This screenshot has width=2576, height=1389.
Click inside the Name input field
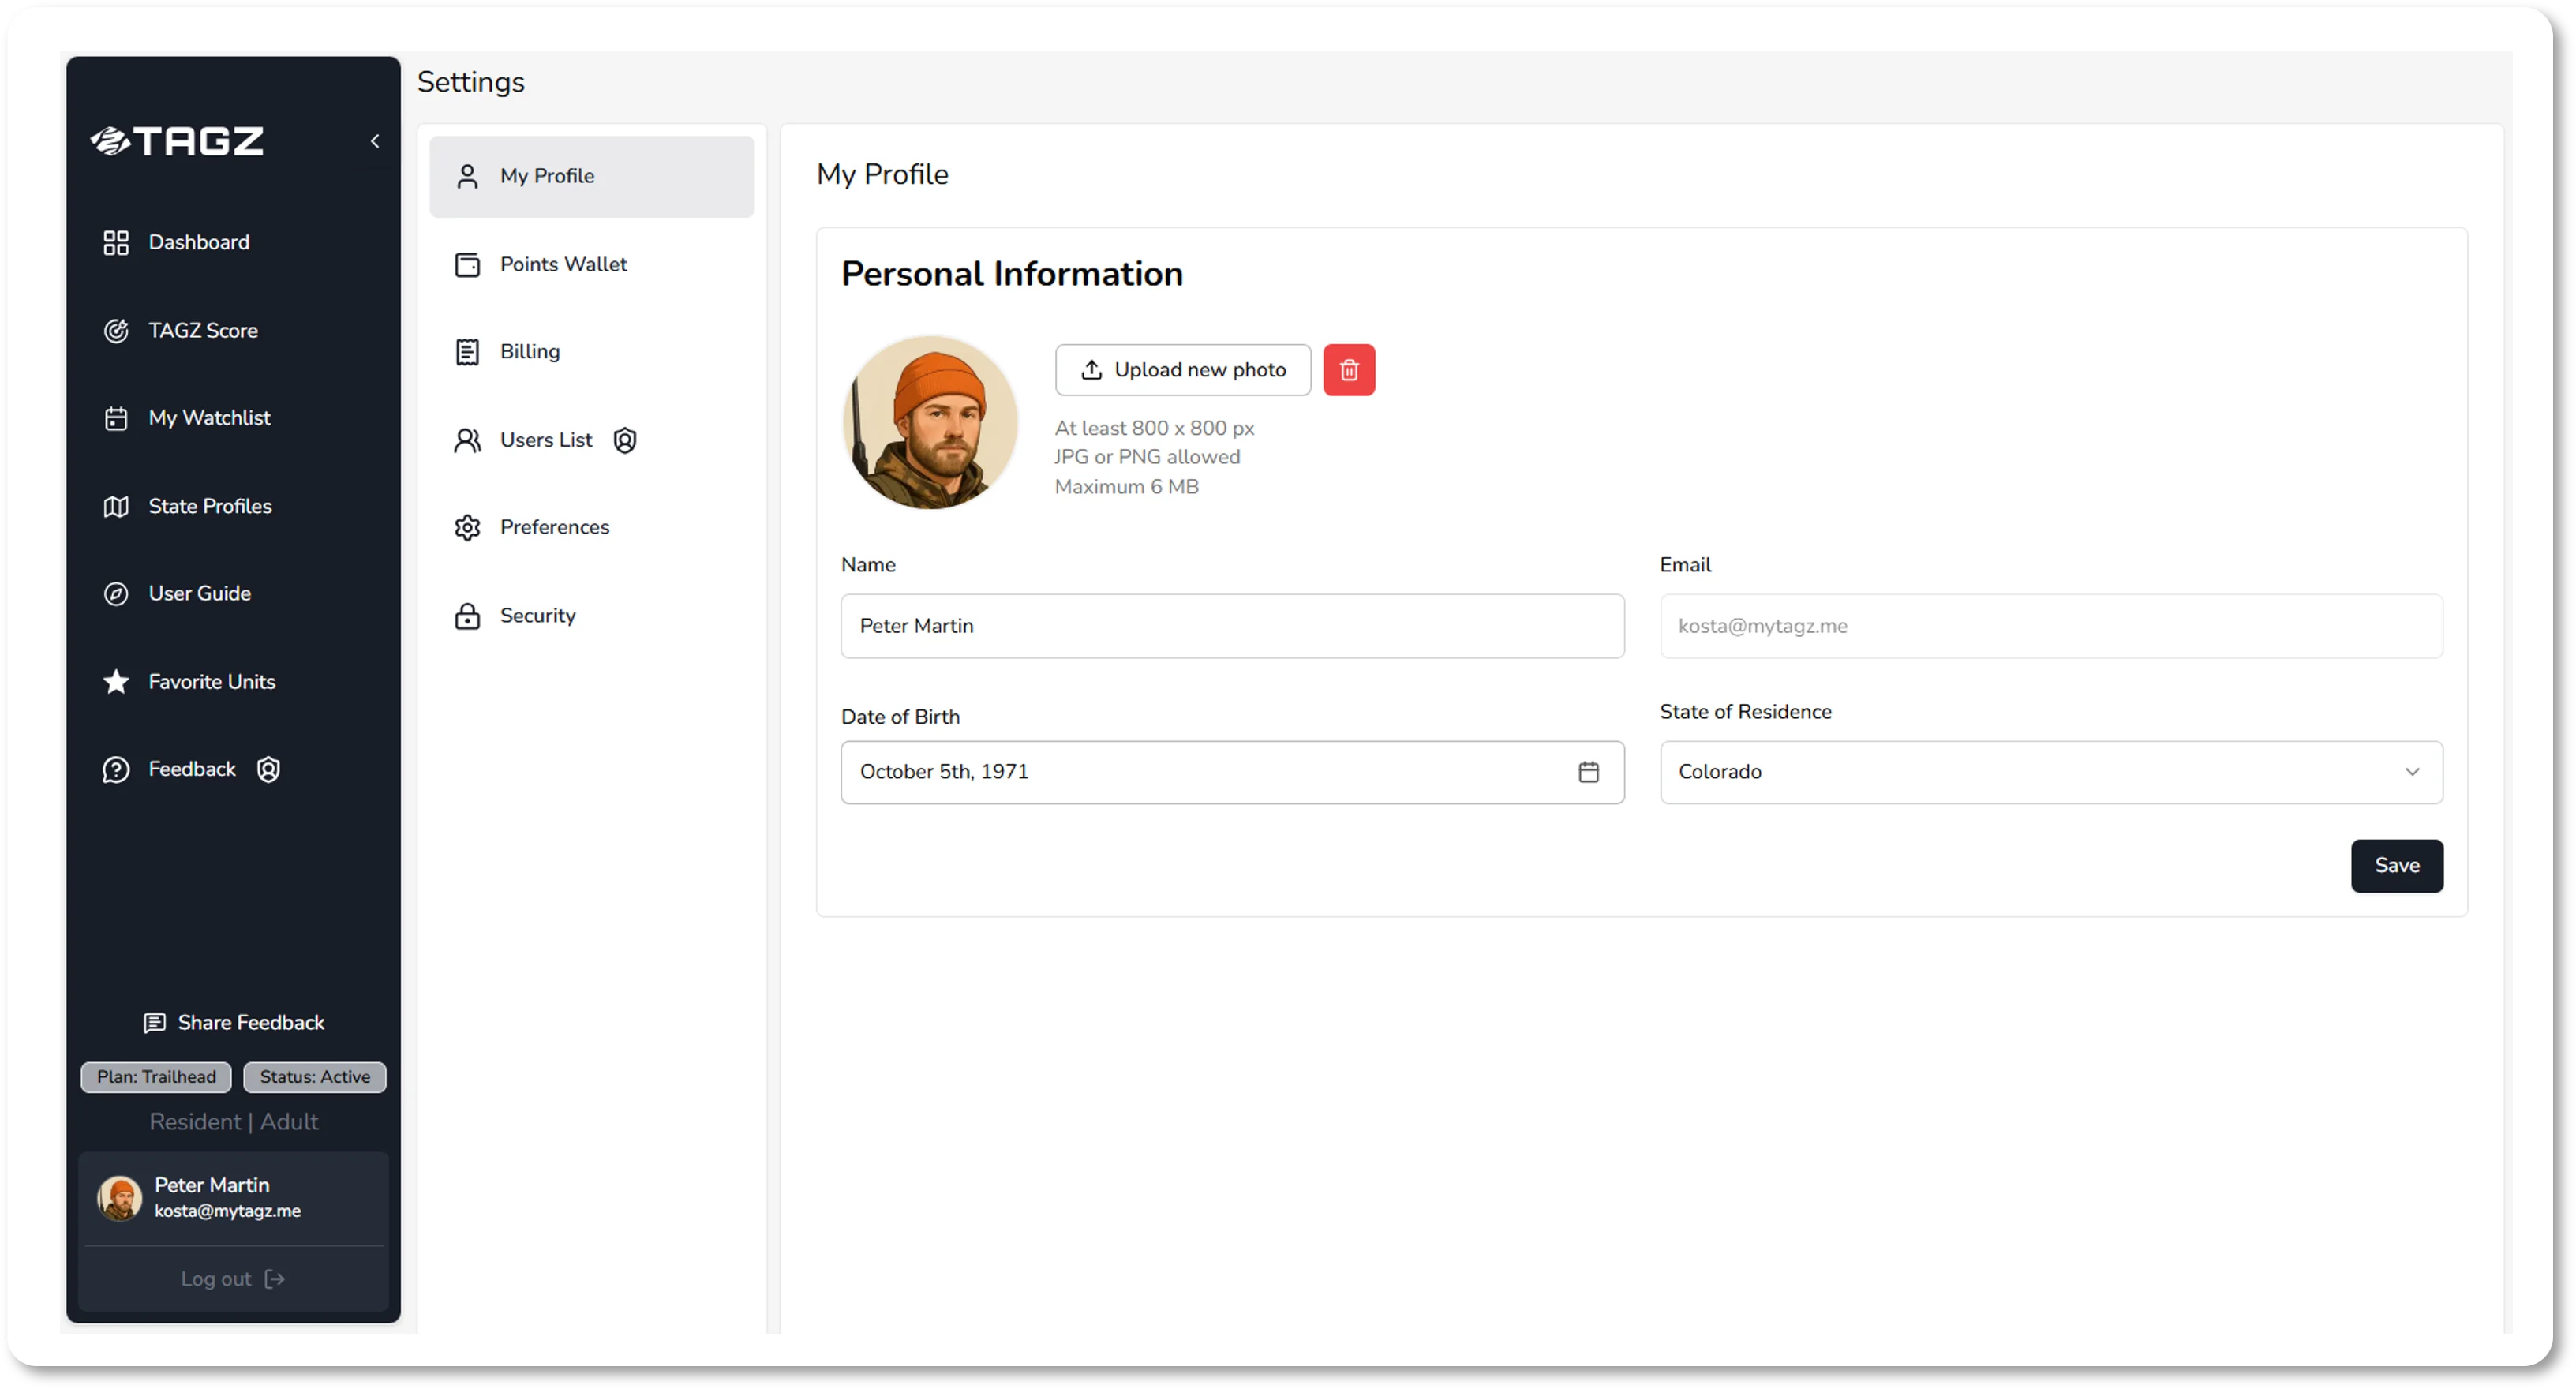coord(1232,626)
